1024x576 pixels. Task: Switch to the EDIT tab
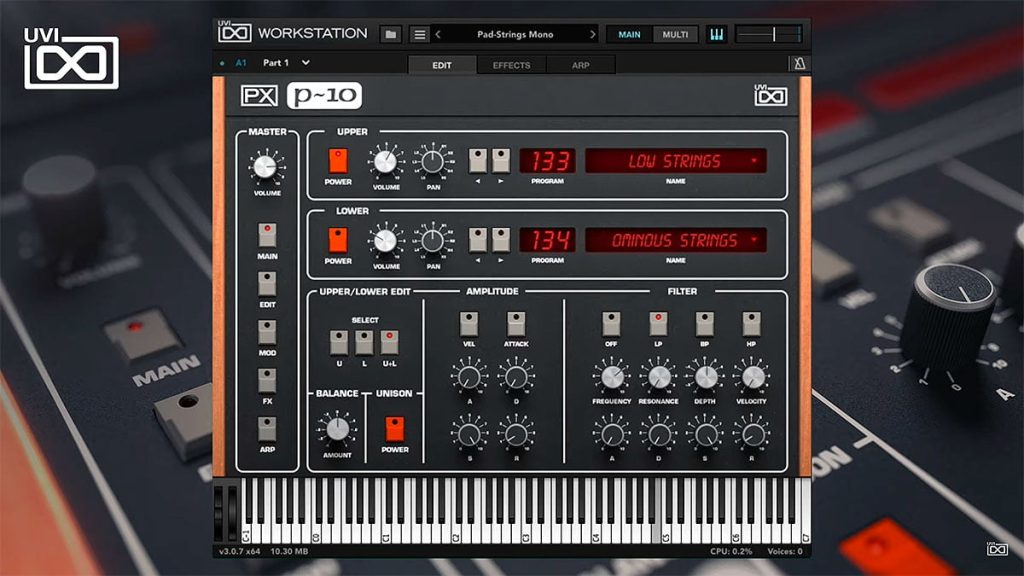click(442, 65)
